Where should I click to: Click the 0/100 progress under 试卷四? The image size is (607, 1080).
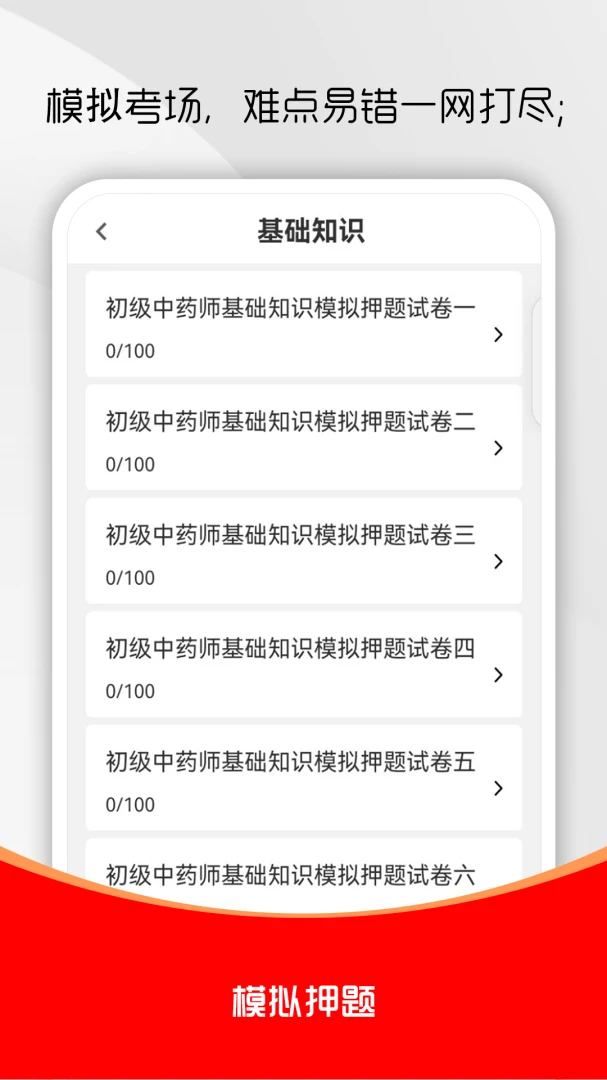point(130,692)
